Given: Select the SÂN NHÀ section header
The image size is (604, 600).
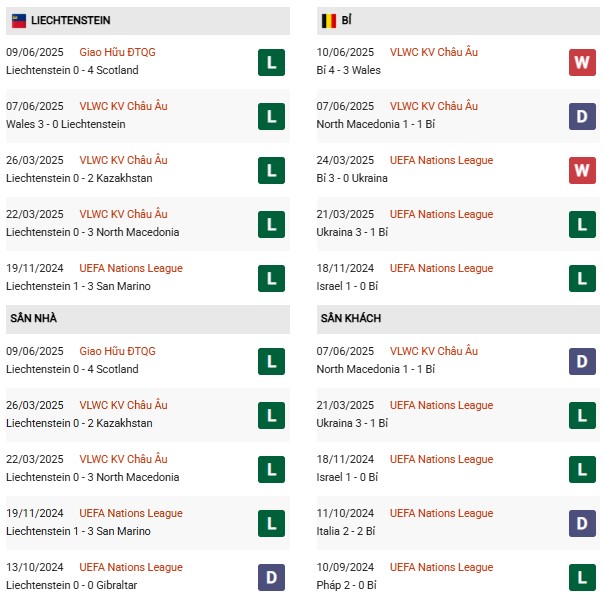Looking at the screenshot, I should [34, 318].
